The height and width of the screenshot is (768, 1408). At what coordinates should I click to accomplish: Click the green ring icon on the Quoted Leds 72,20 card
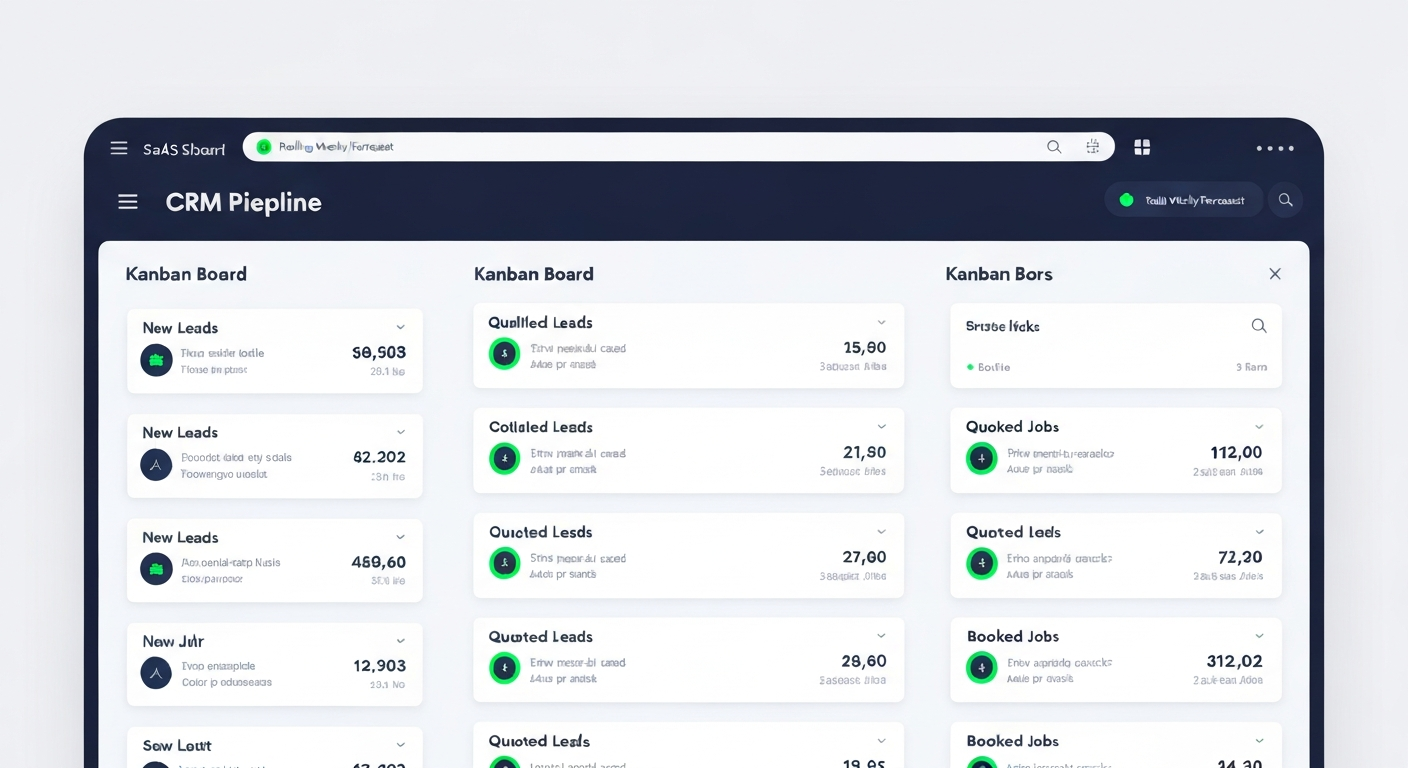[x=982, y=564]
